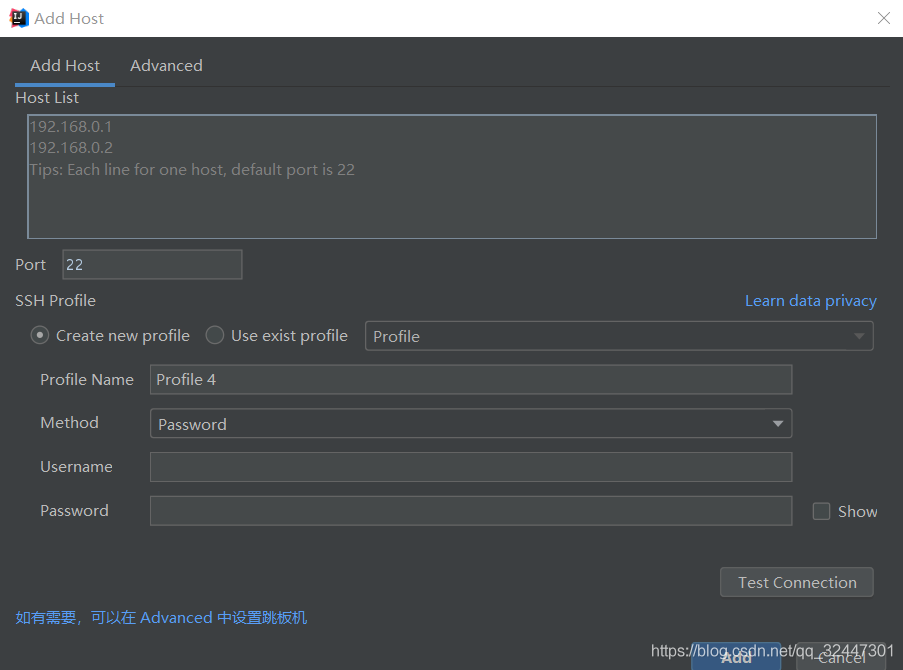The image size is (903, 670).
Task: Click the Cancel button
Action: 841,657
